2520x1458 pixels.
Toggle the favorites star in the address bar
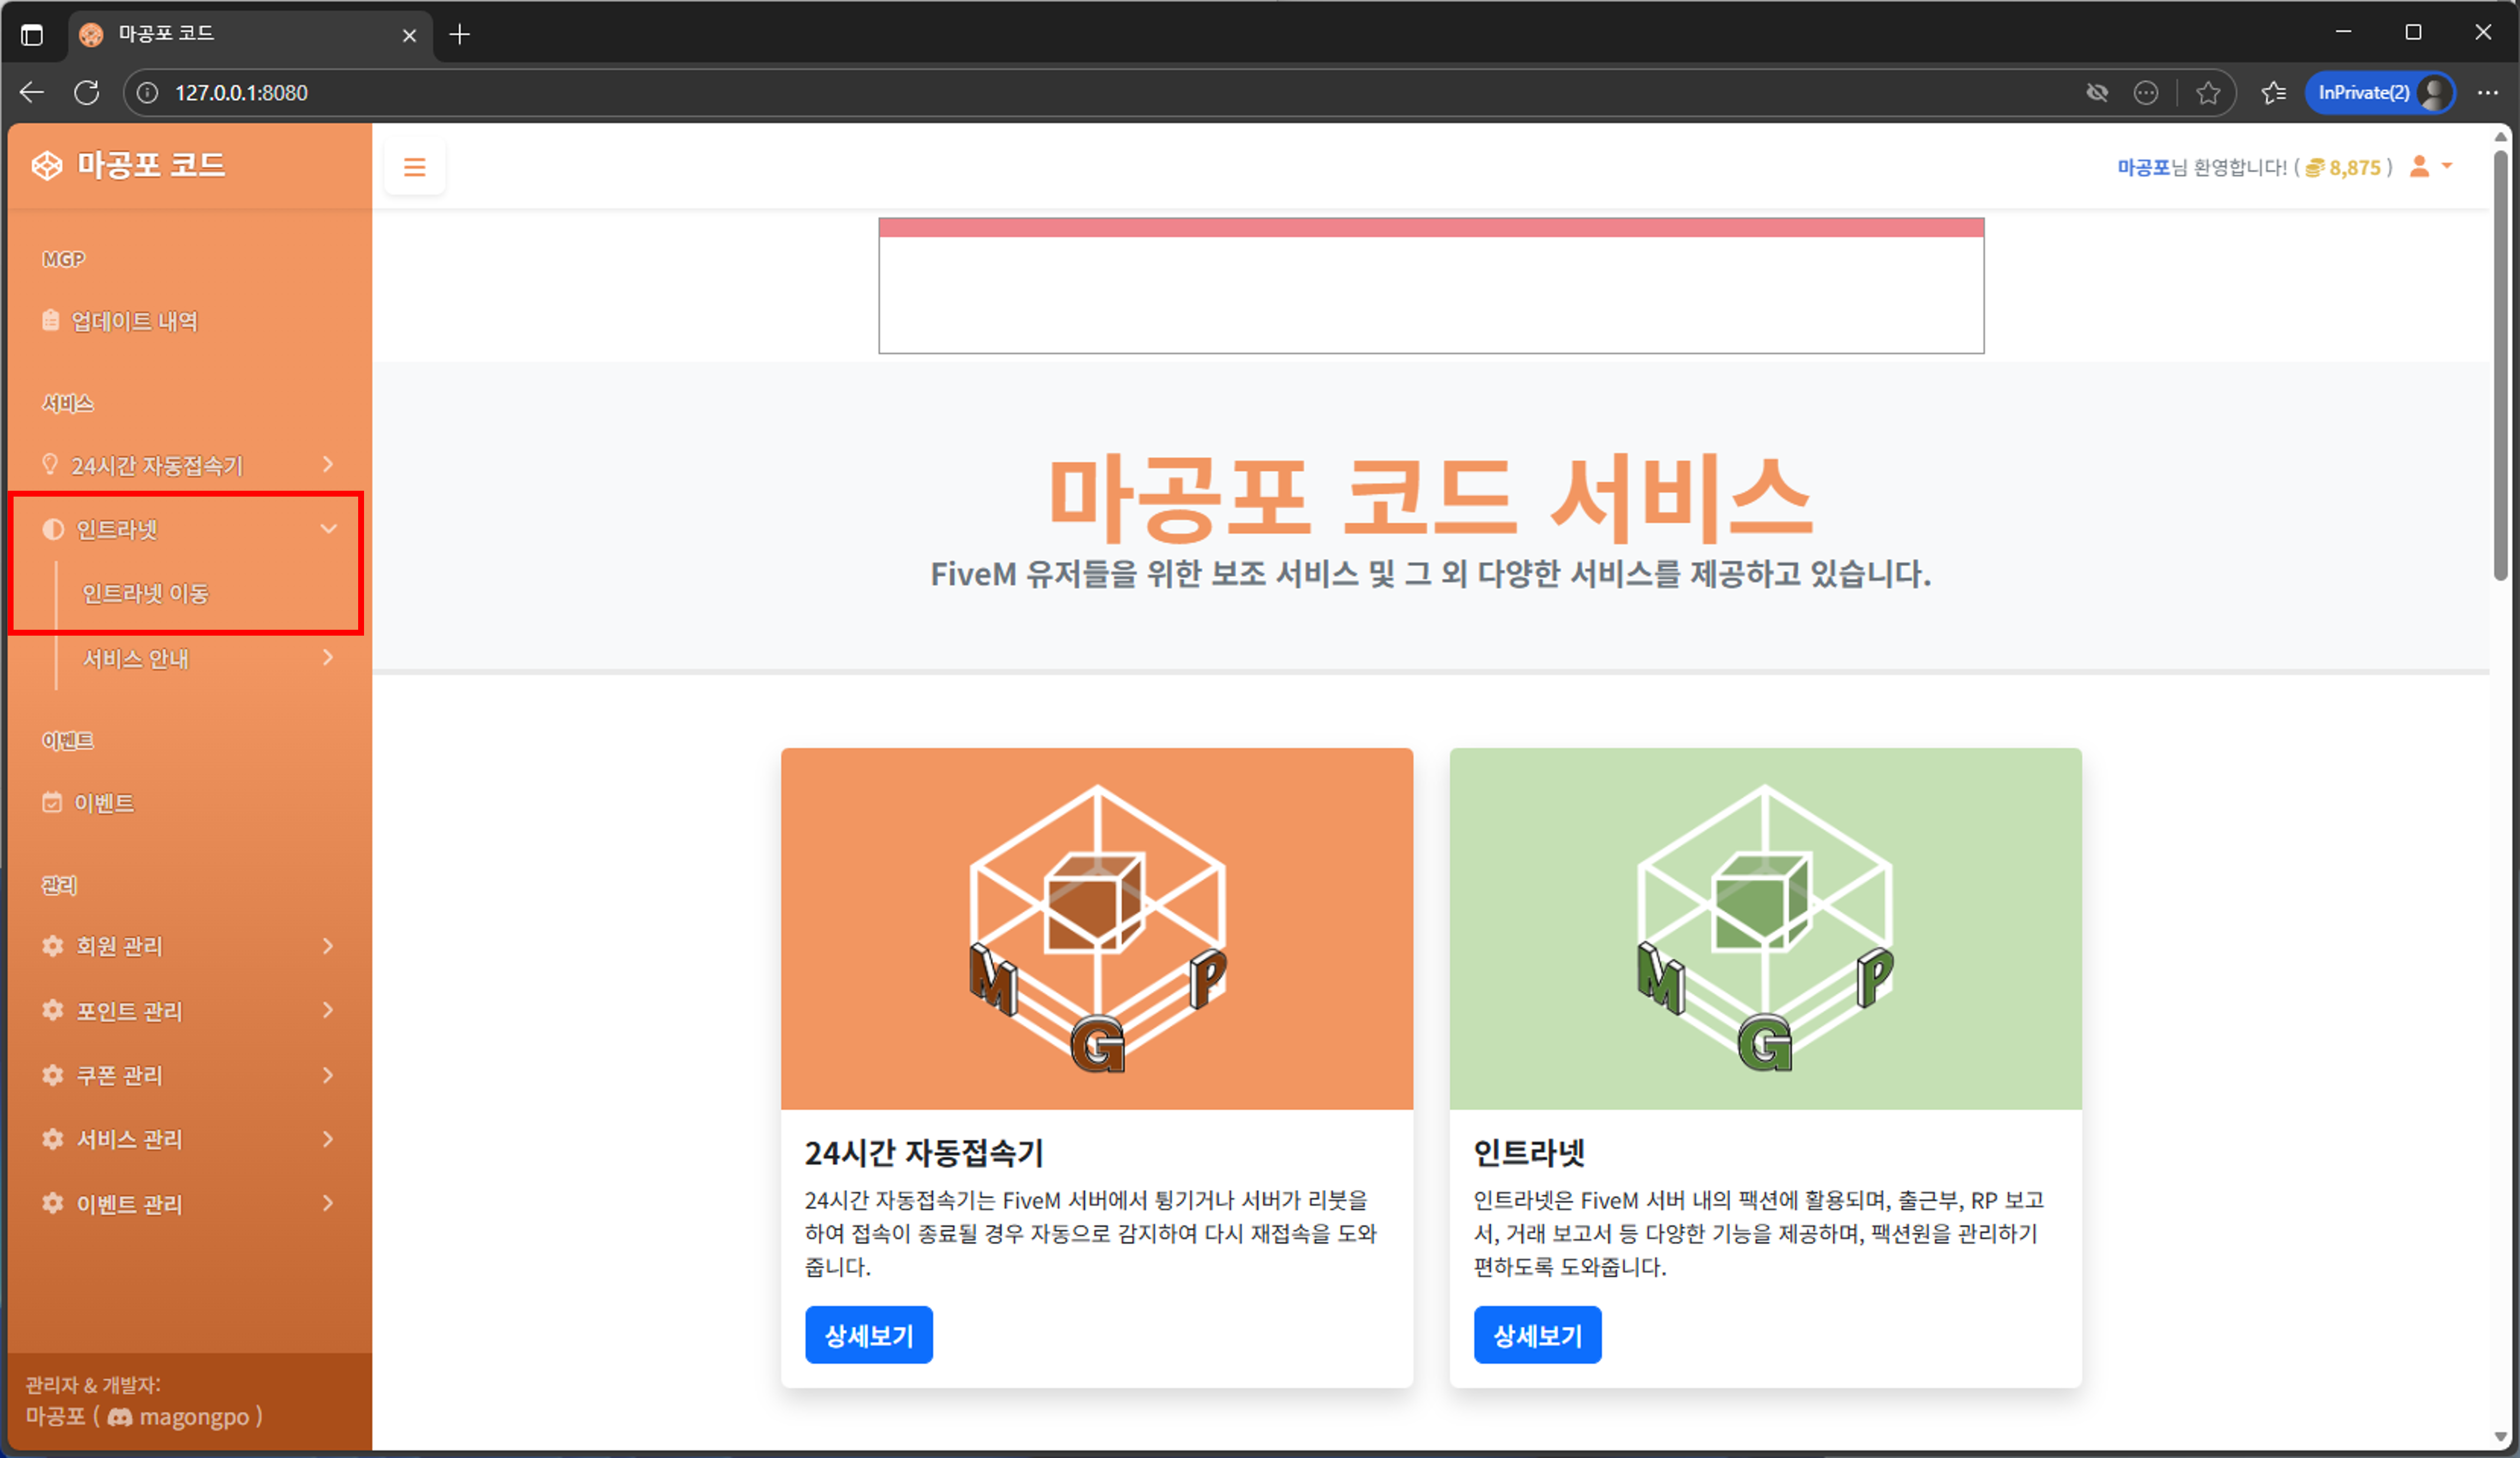point(2209,92)
